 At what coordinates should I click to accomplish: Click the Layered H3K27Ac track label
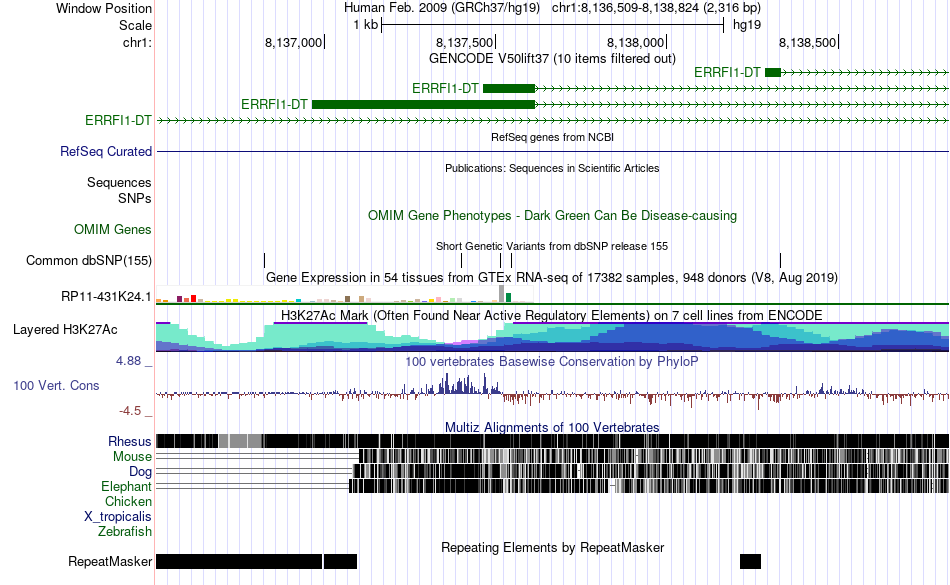pyautogui.click(x=65, y=329)
